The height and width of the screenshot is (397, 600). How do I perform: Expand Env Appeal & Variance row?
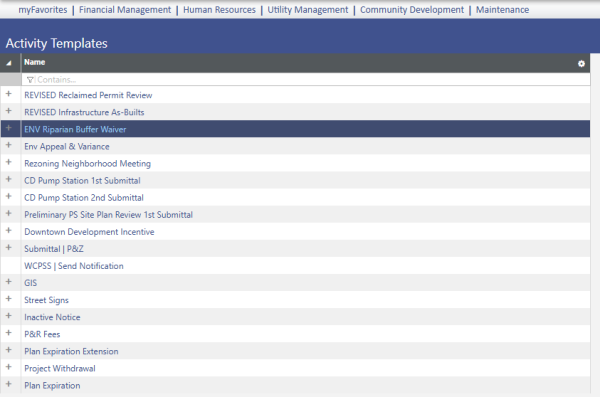(x=9, y=145)
